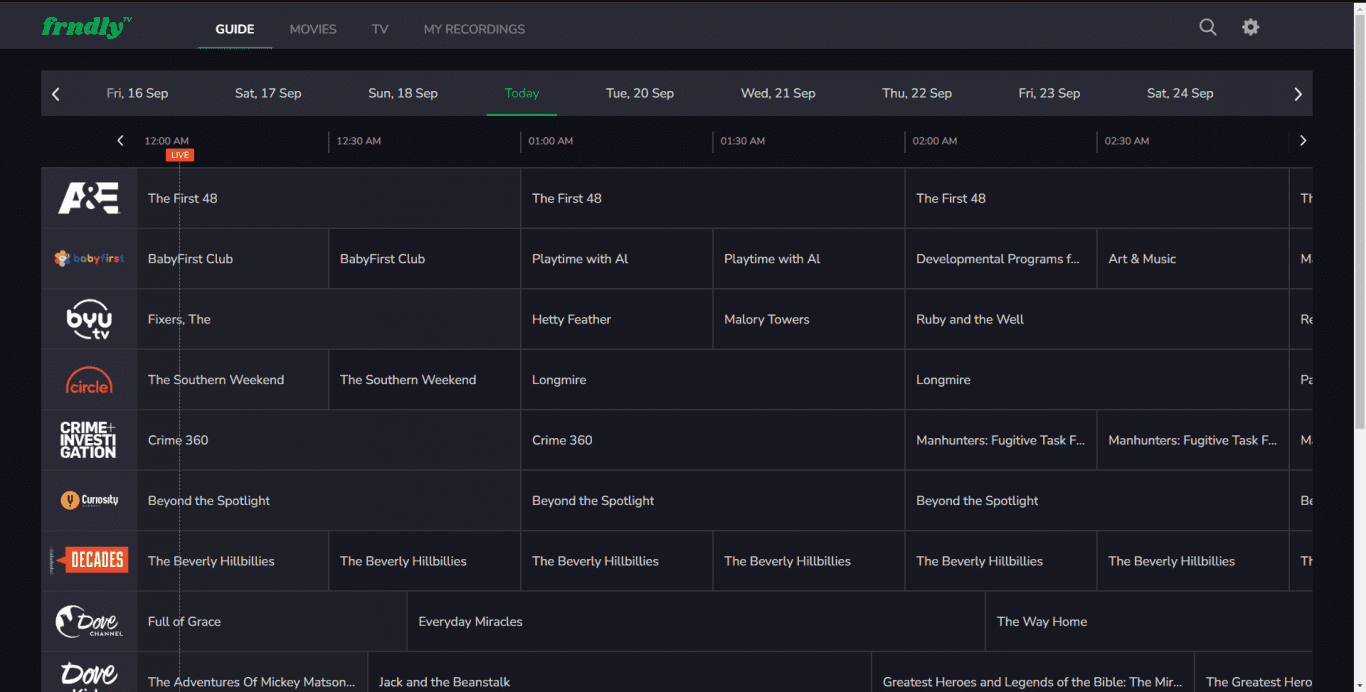Open the MY RECORDINGS tab
The height and width of the screenshot is (692, 1366).
pos(474,29)
